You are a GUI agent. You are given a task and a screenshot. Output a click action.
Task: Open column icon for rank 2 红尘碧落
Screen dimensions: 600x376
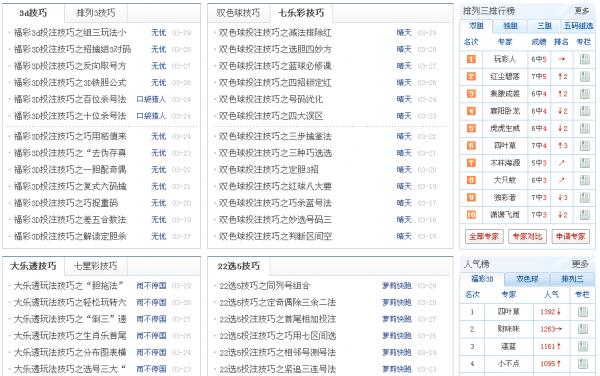coord(584,77)
